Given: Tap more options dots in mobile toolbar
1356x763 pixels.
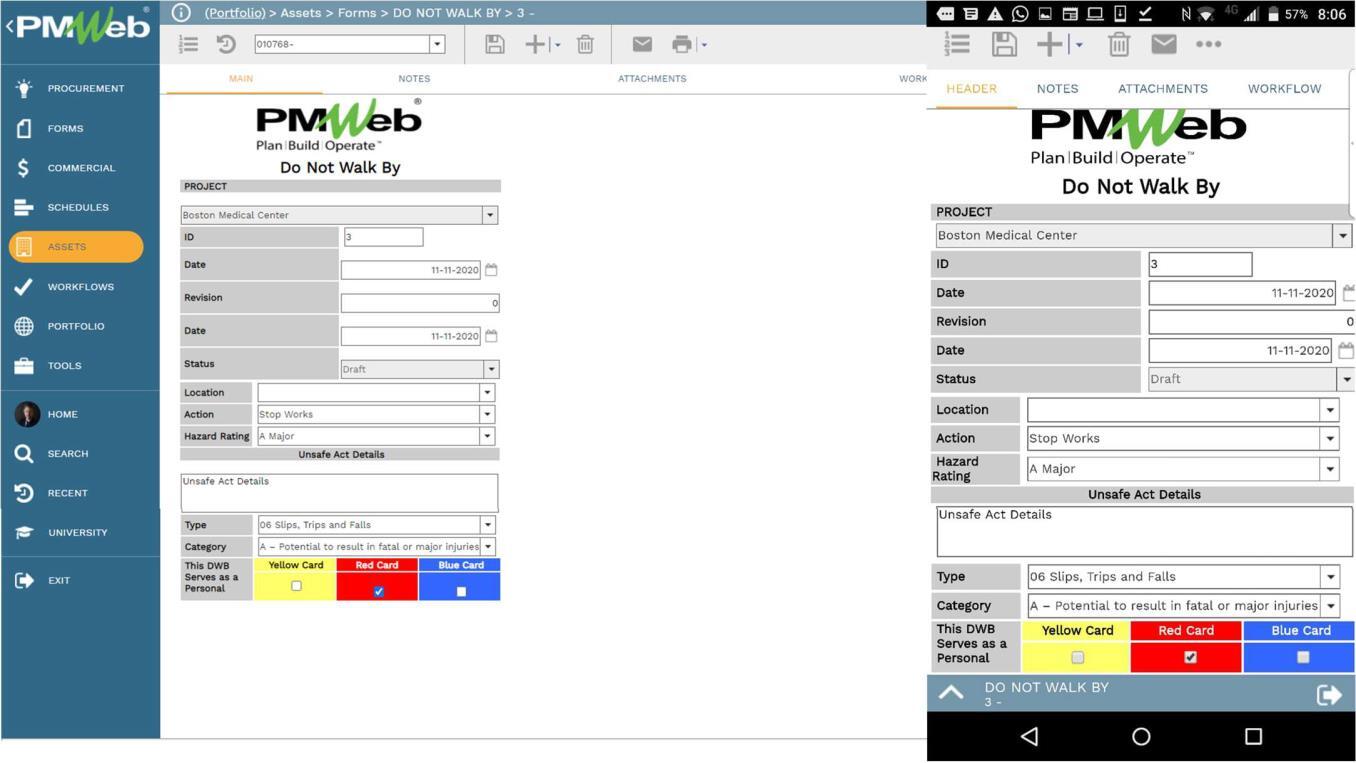Looking at the screenshot, I should pyautogui.click(x=1209, y=44).
